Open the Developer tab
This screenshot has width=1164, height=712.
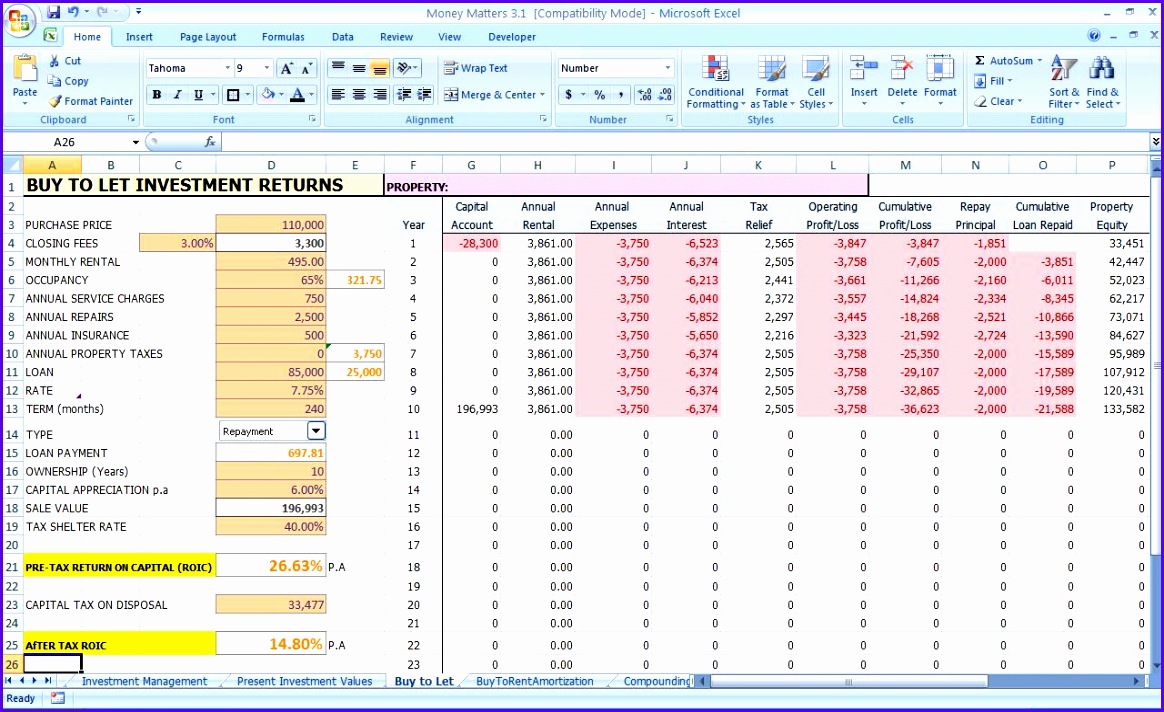tap(511, 36)
